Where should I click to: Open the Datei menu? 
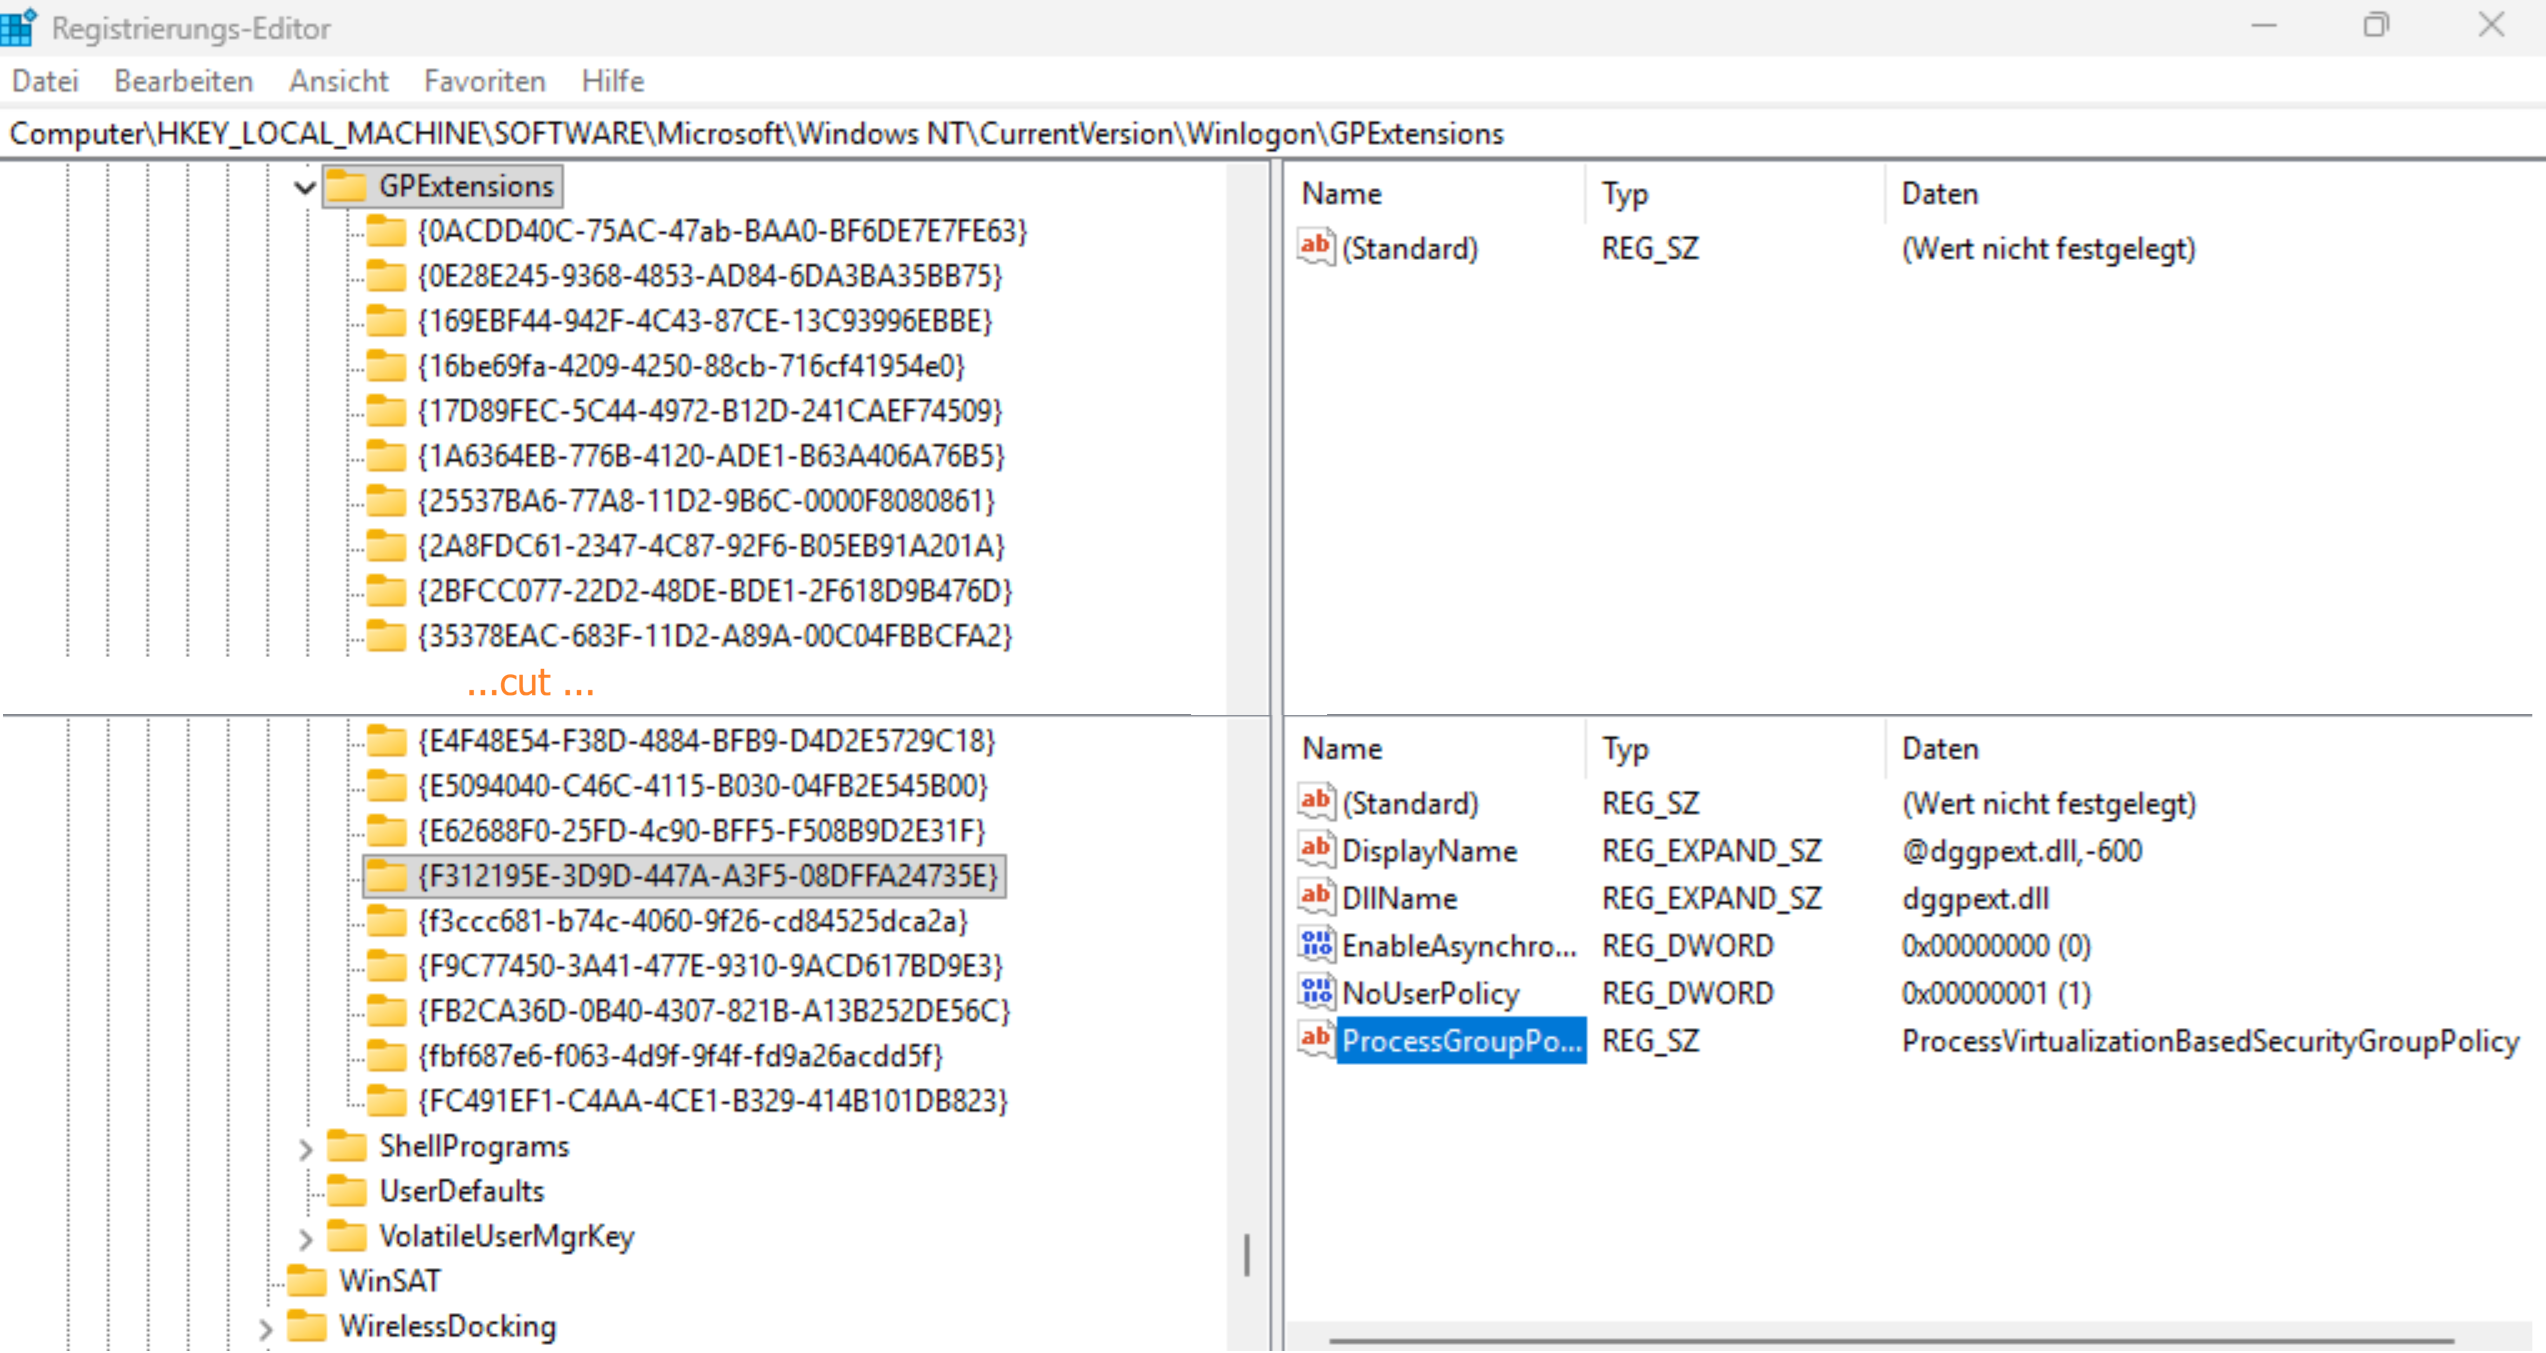click(45, 81)
